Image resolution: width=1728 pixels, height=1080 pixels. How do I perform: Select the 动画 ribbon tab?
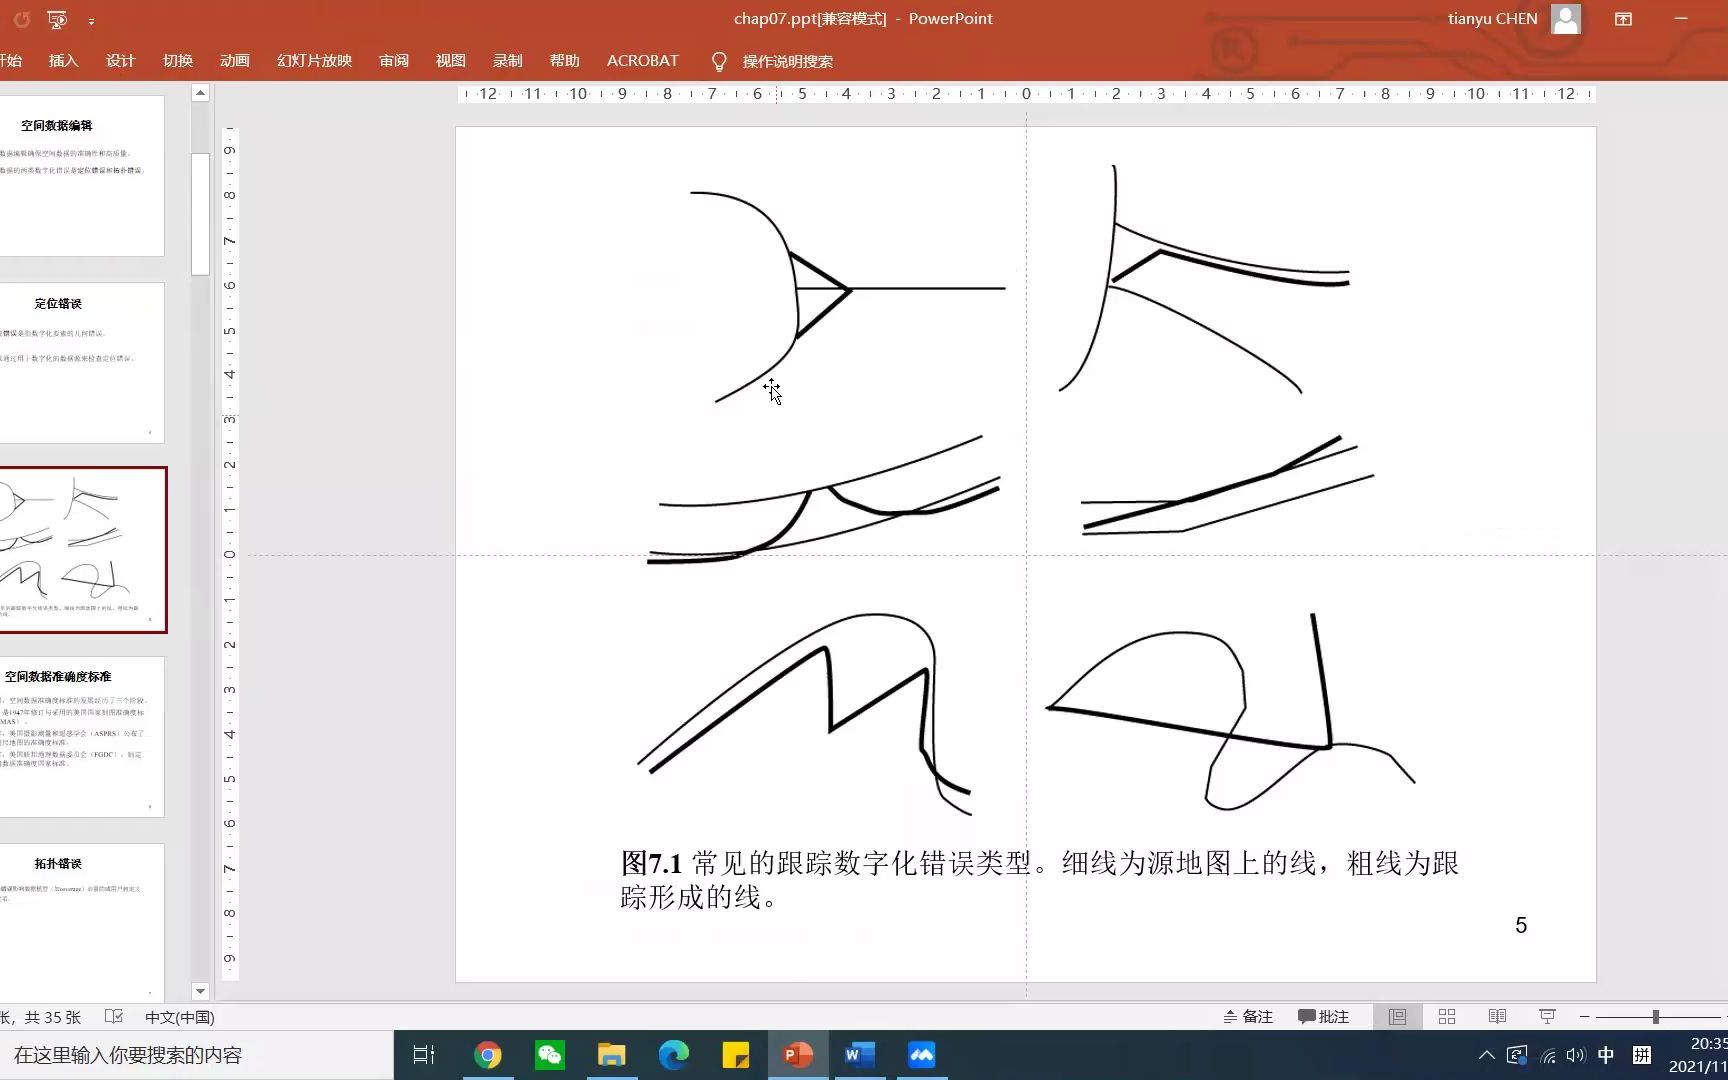(x=233, y=61)
